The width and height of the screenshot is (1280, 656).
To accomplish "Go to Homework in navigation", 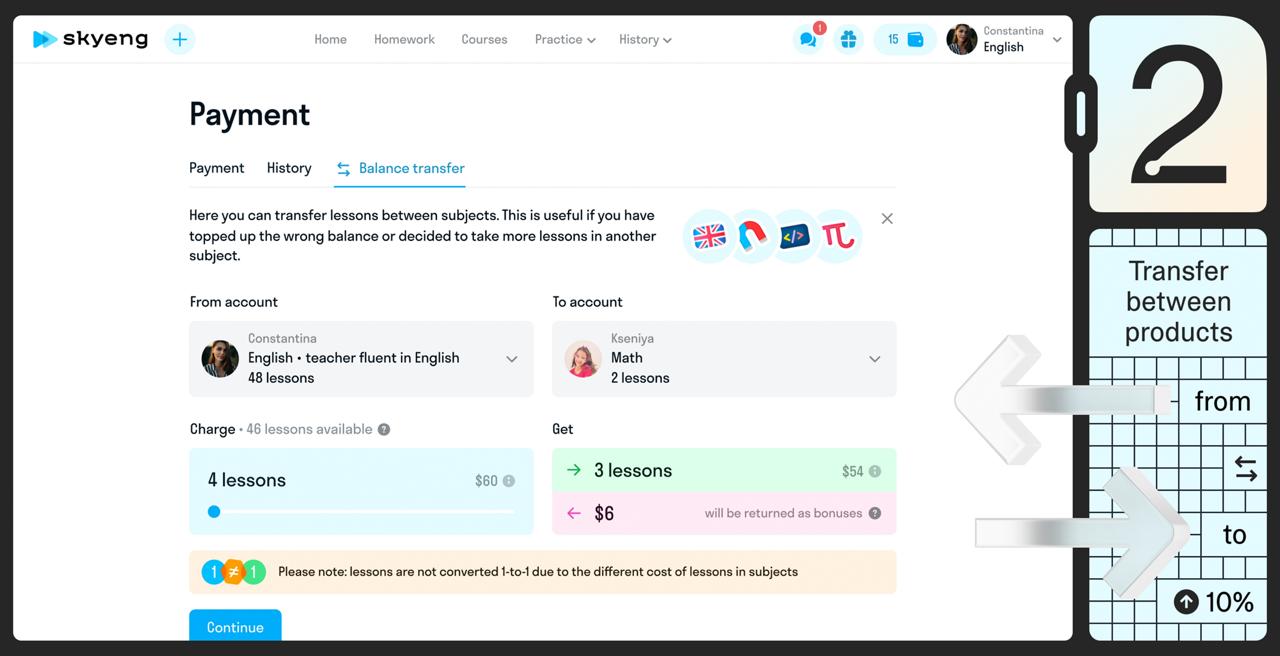I will click(404, 40).
